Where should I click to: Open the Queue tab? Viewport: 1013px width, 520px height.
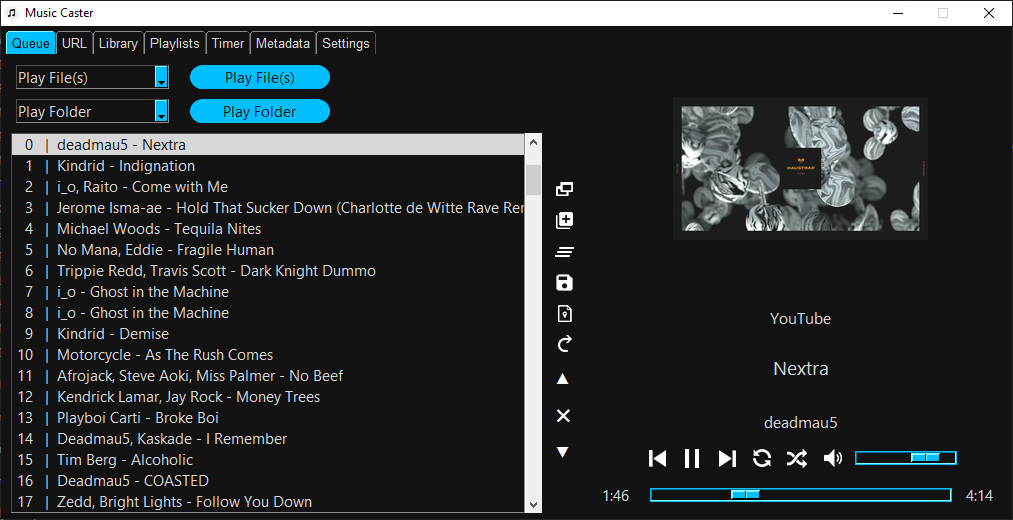[31, 43]
